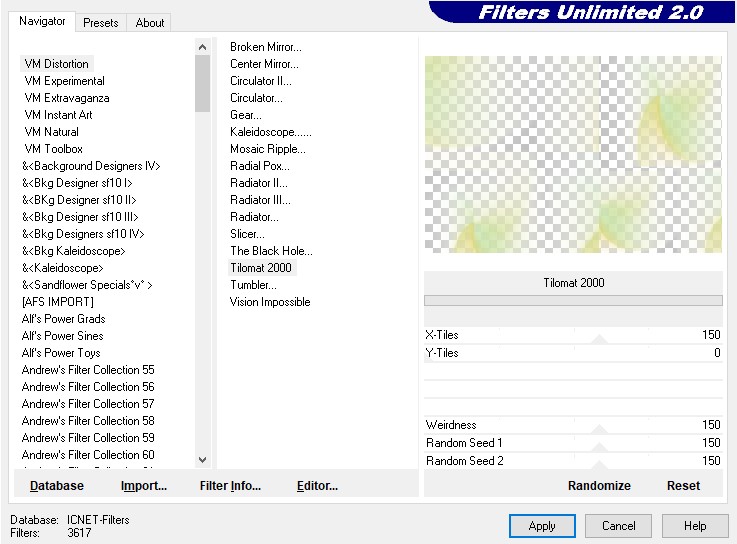This screenshot has height=544, width=737.
Task: Open Filter Info...
Action: click(x=230, y=486)
